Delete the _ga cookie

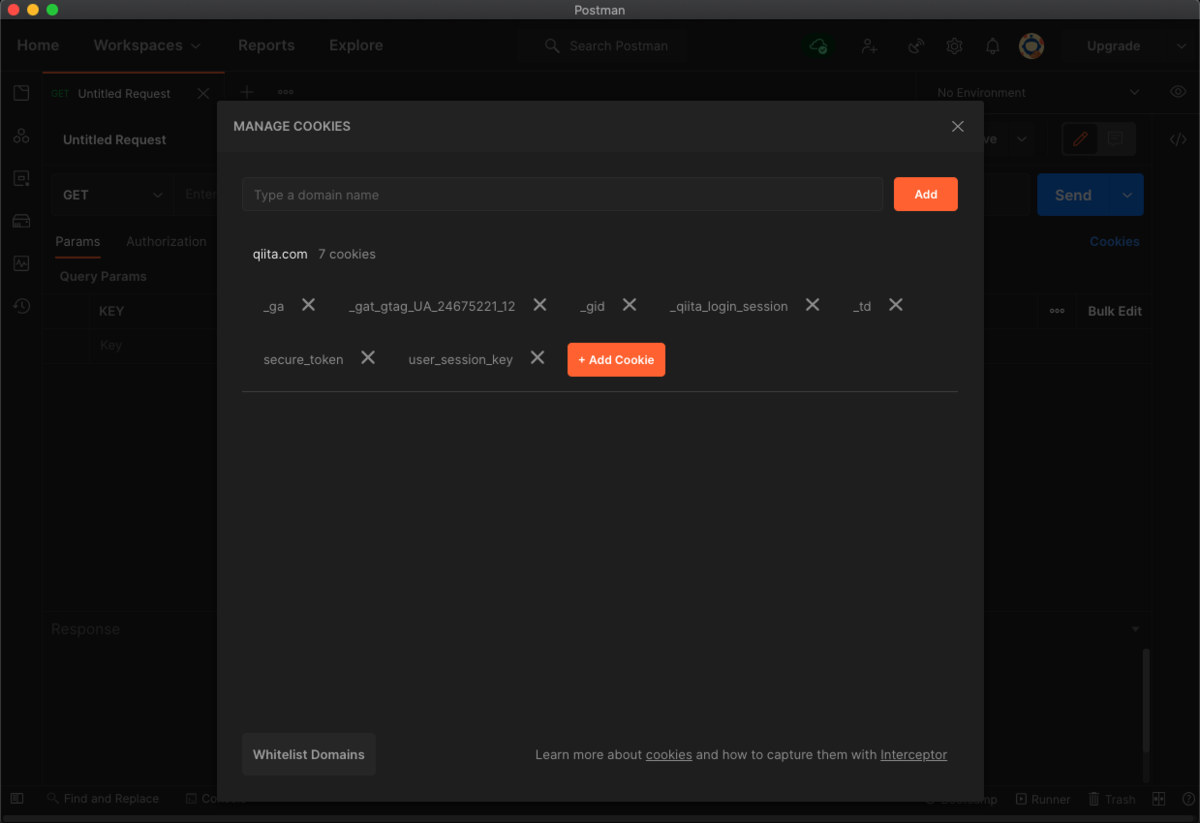pos(309,305)
